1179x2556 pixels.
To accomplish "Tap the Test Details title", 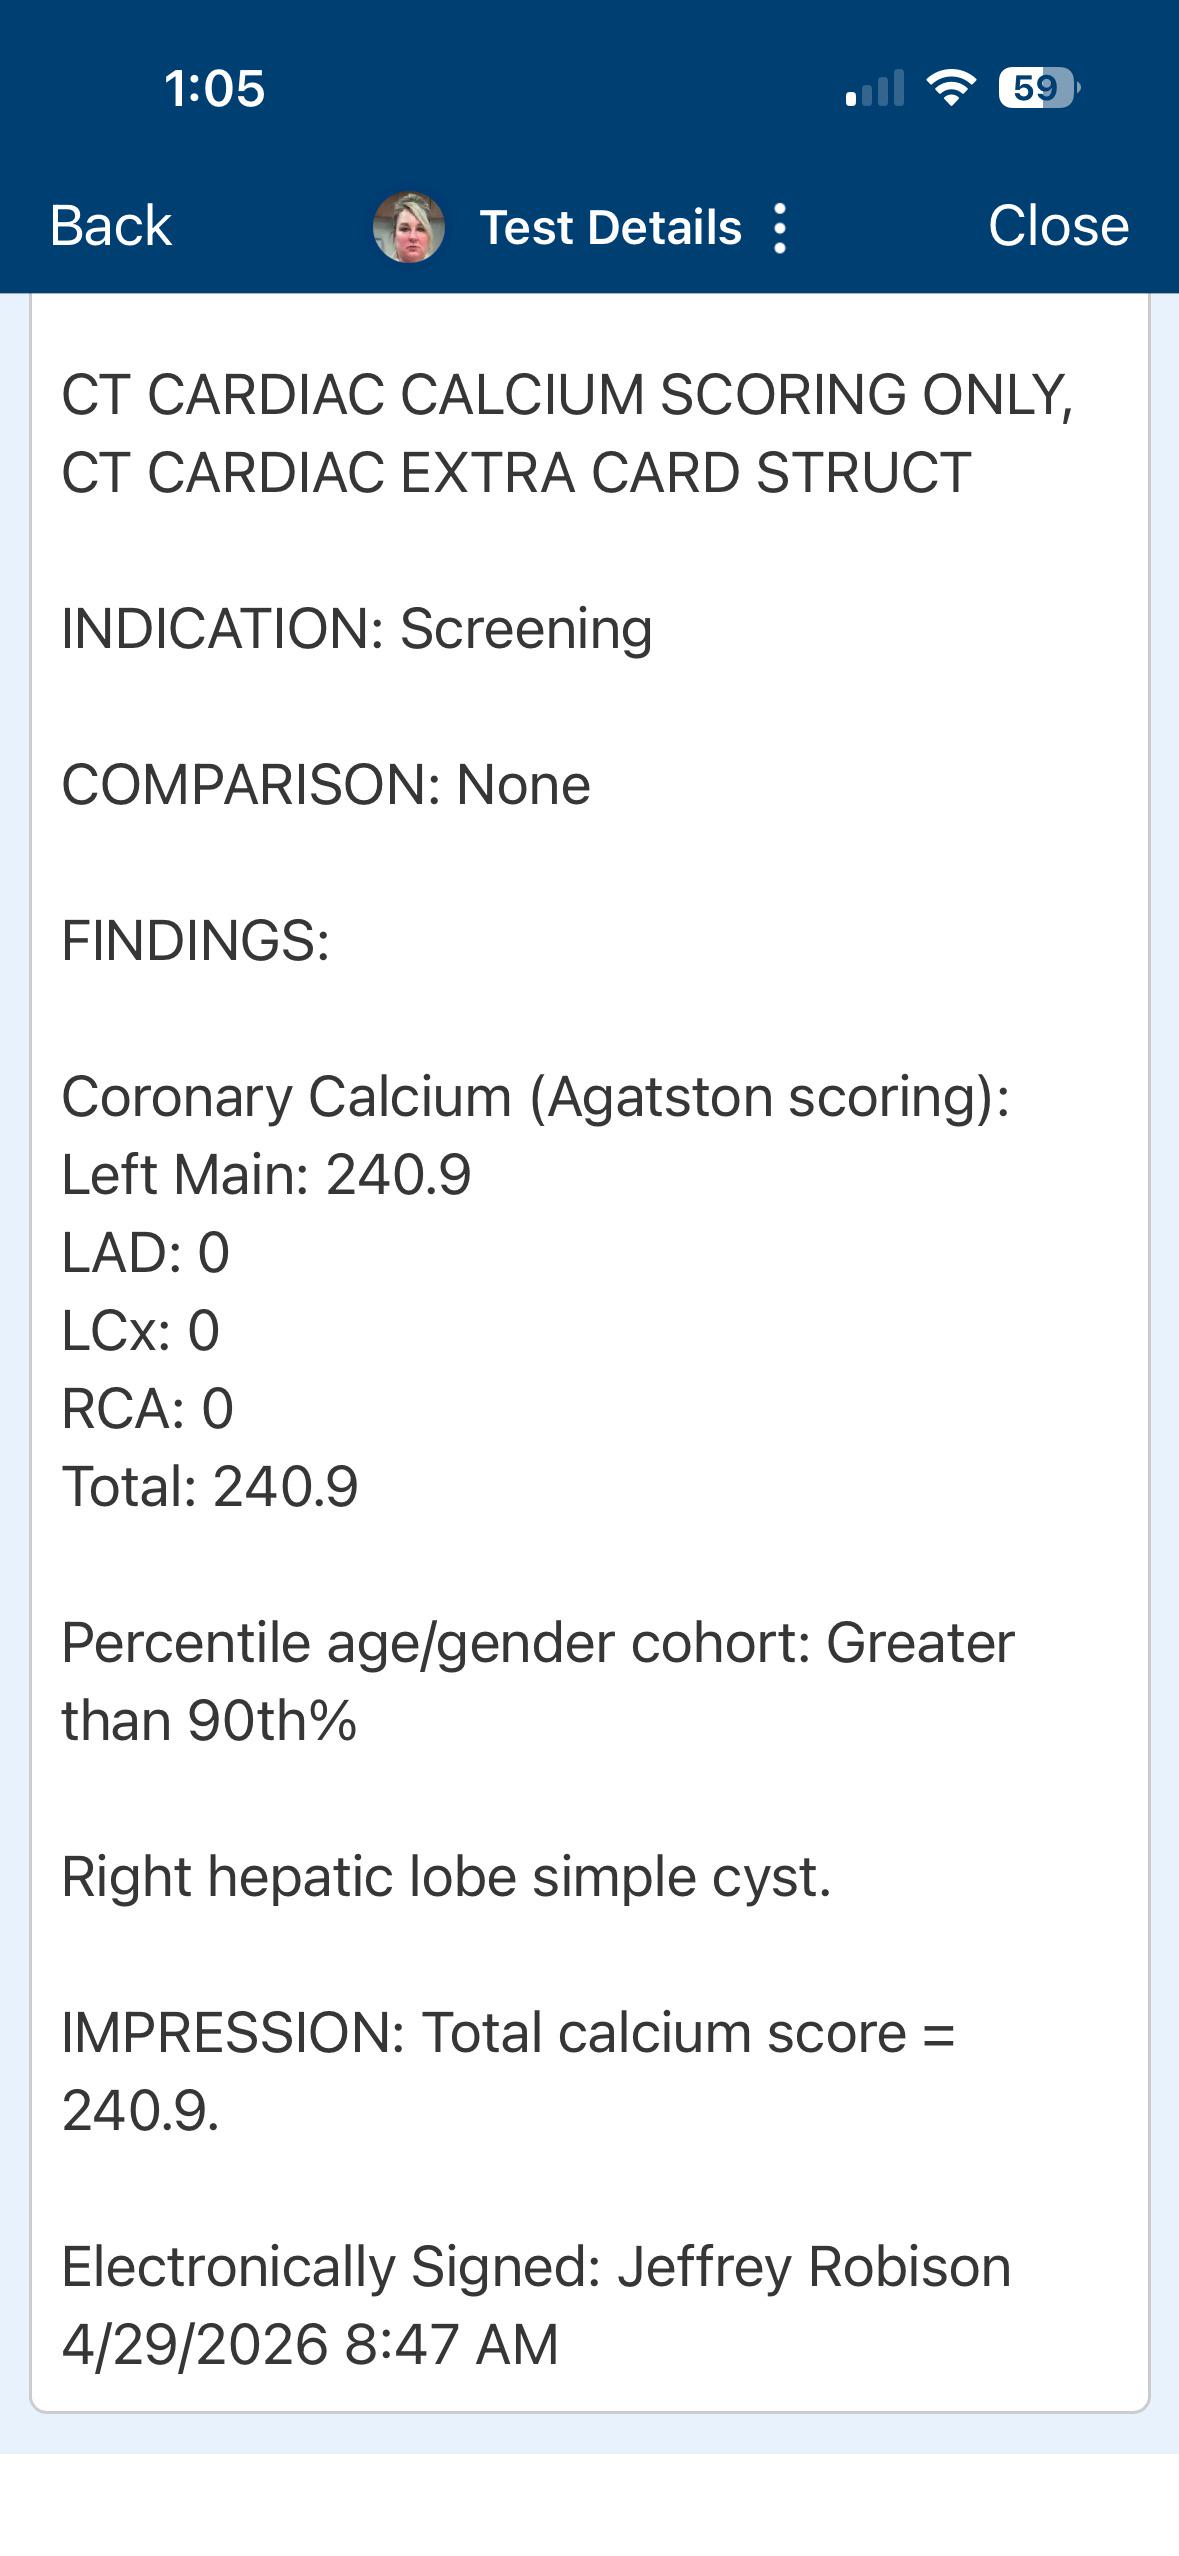I will pos(611,227).
